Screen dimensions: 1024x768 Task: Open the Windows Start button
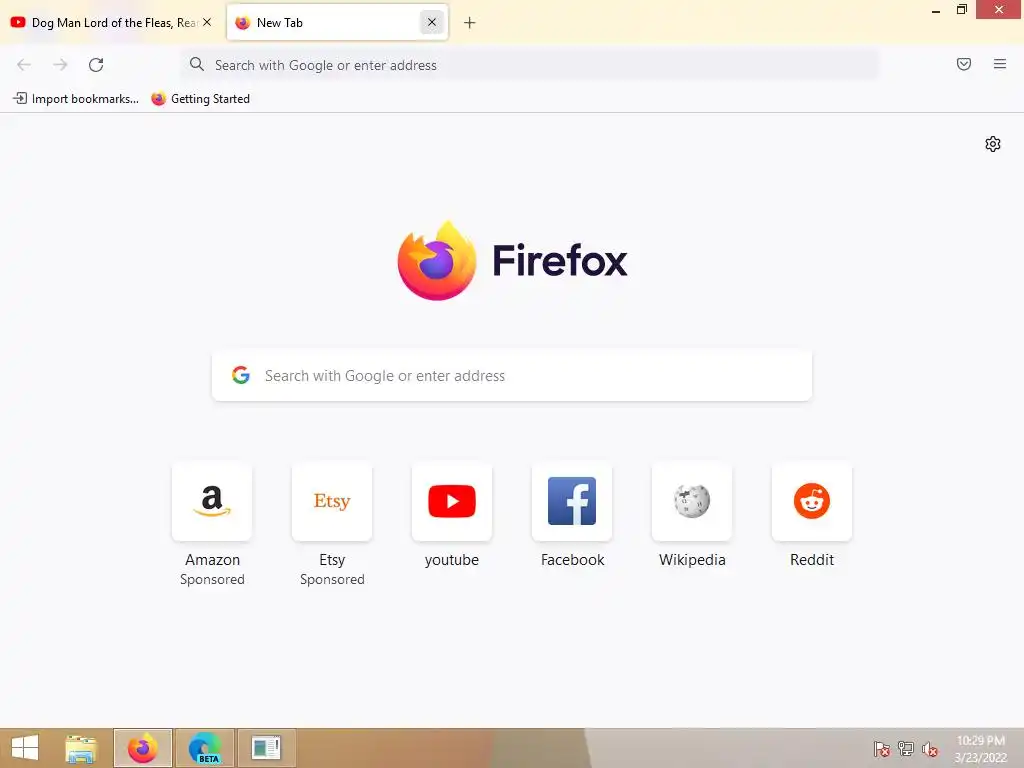(25, 748)
